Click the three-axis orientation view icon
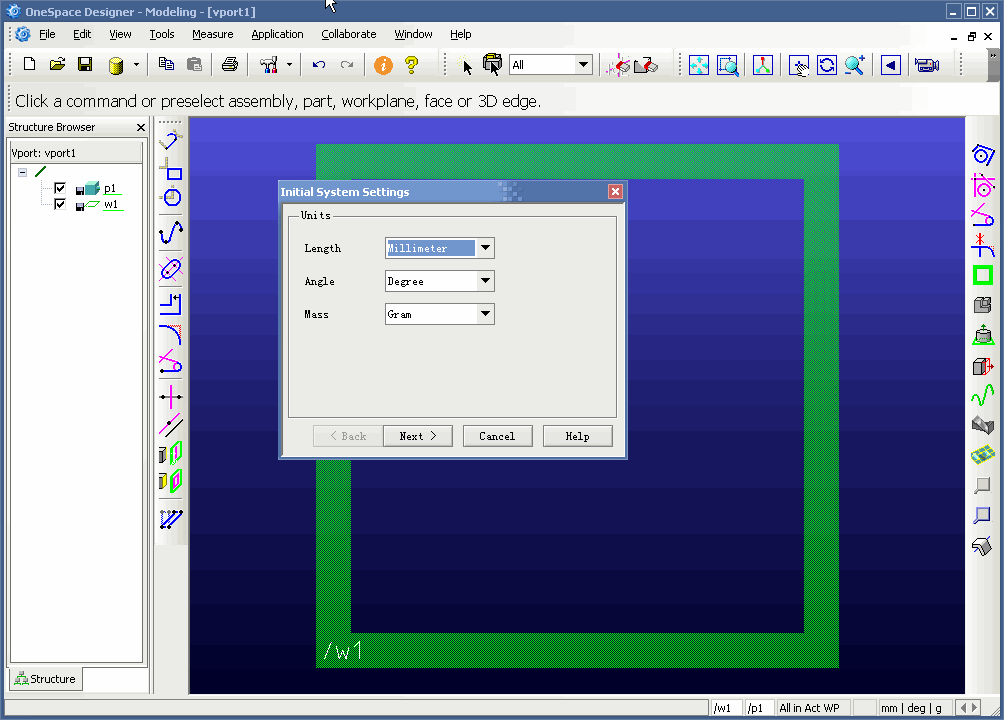 click(x=763, y=65)
